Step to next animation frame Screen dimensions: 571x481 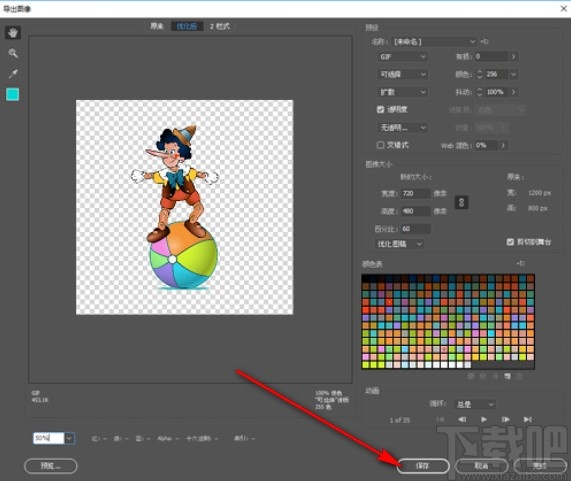[x=505, y=419]
